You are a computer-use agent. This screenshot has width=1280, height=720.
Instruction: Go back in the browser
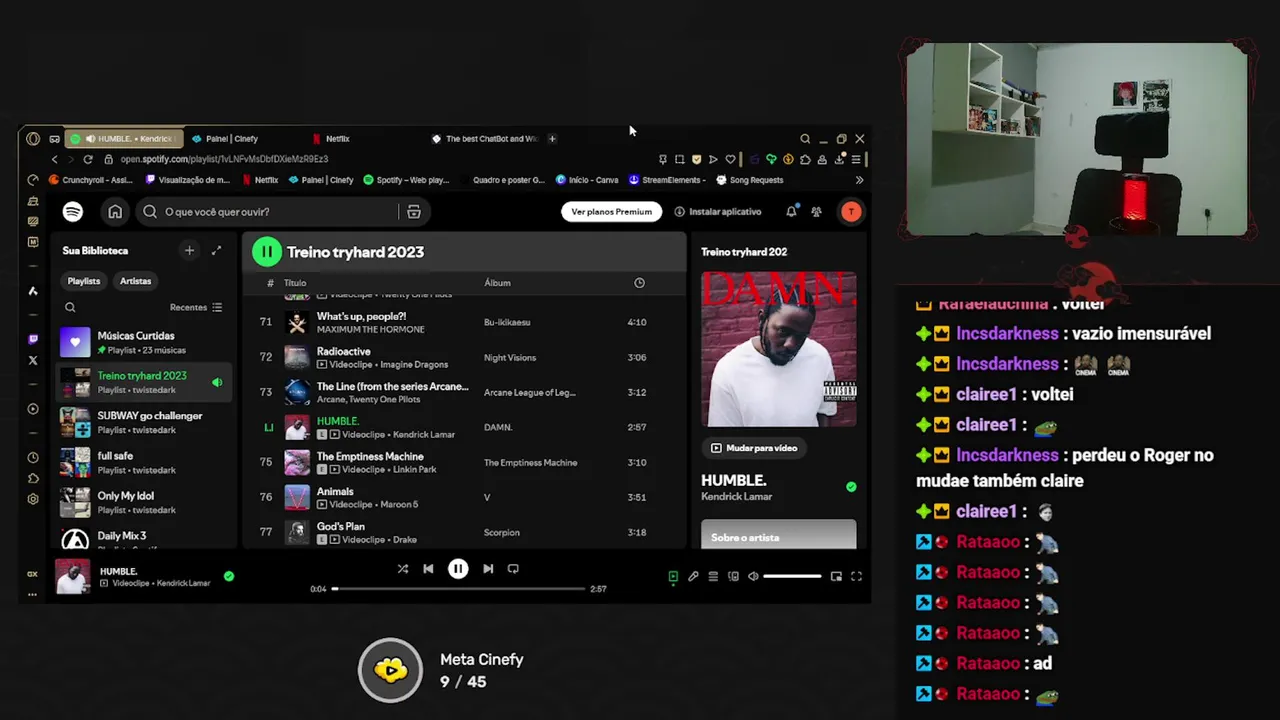pos(54,159)
